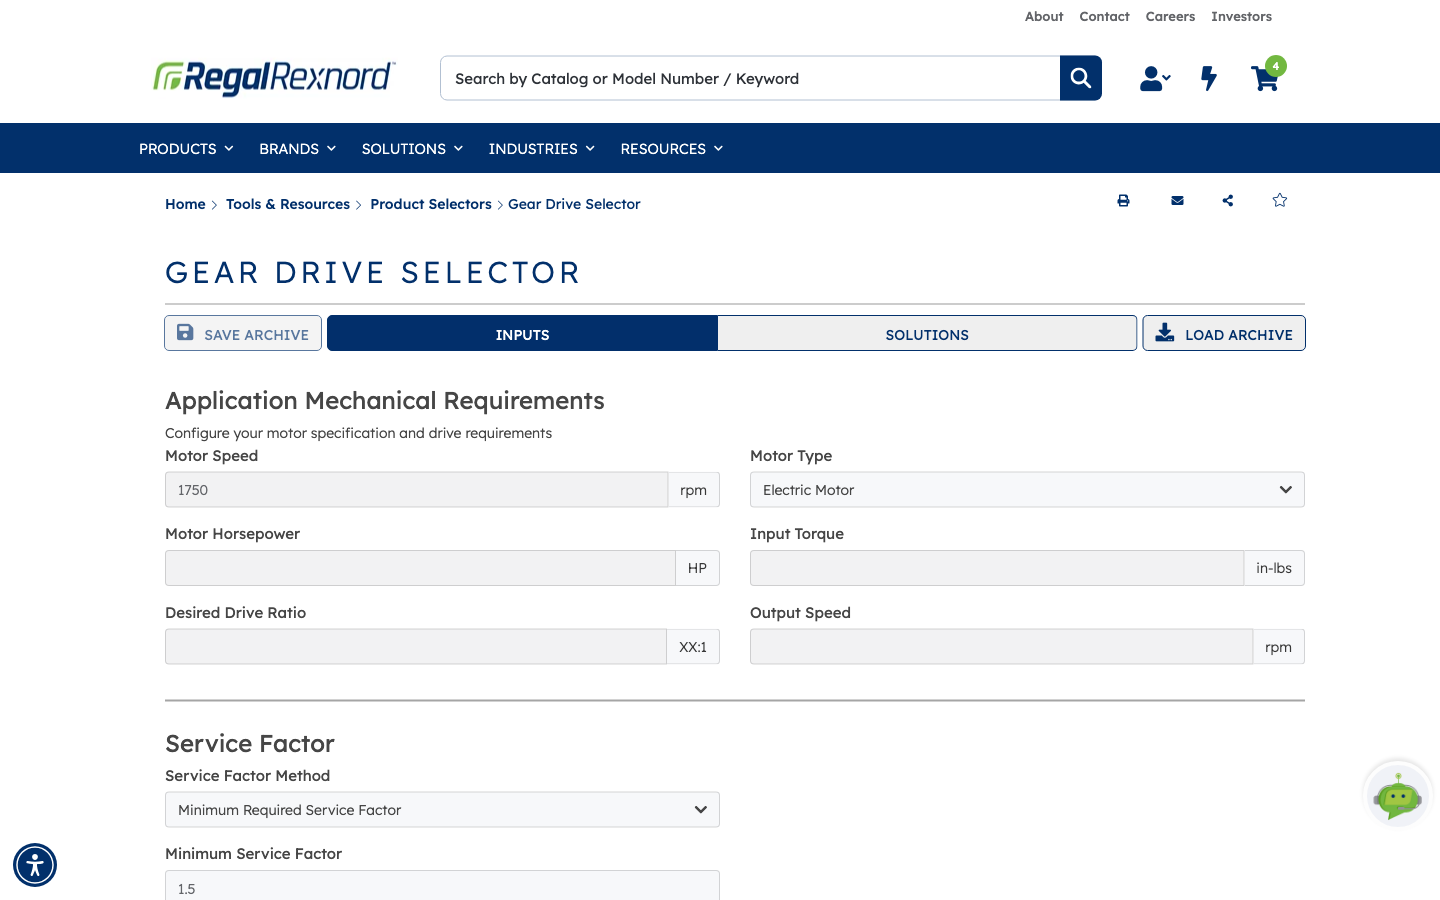
Task: Click the favorite star icon
Action: click(x=1279, y=201)
